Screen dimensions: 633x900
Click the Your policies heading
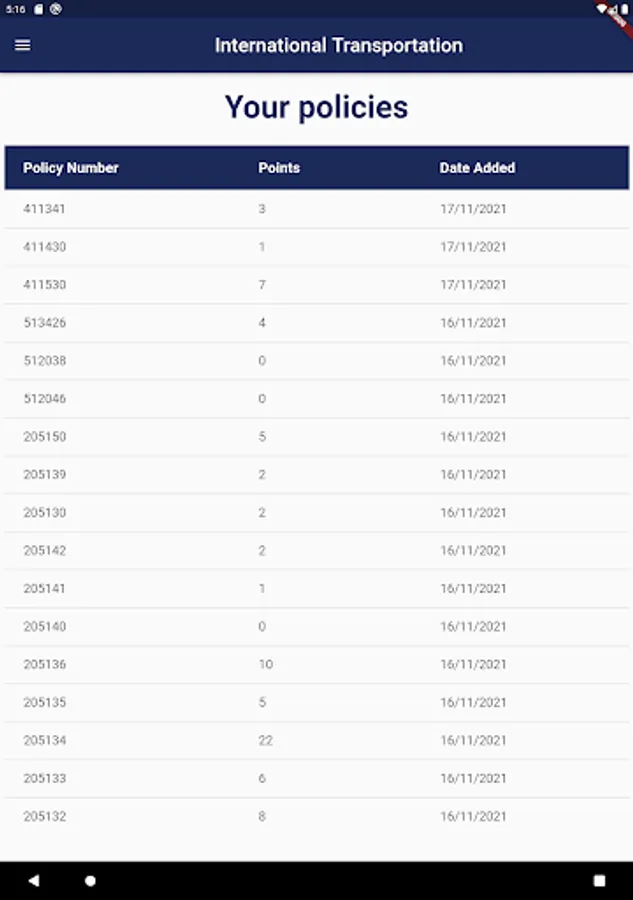[316, 107]
